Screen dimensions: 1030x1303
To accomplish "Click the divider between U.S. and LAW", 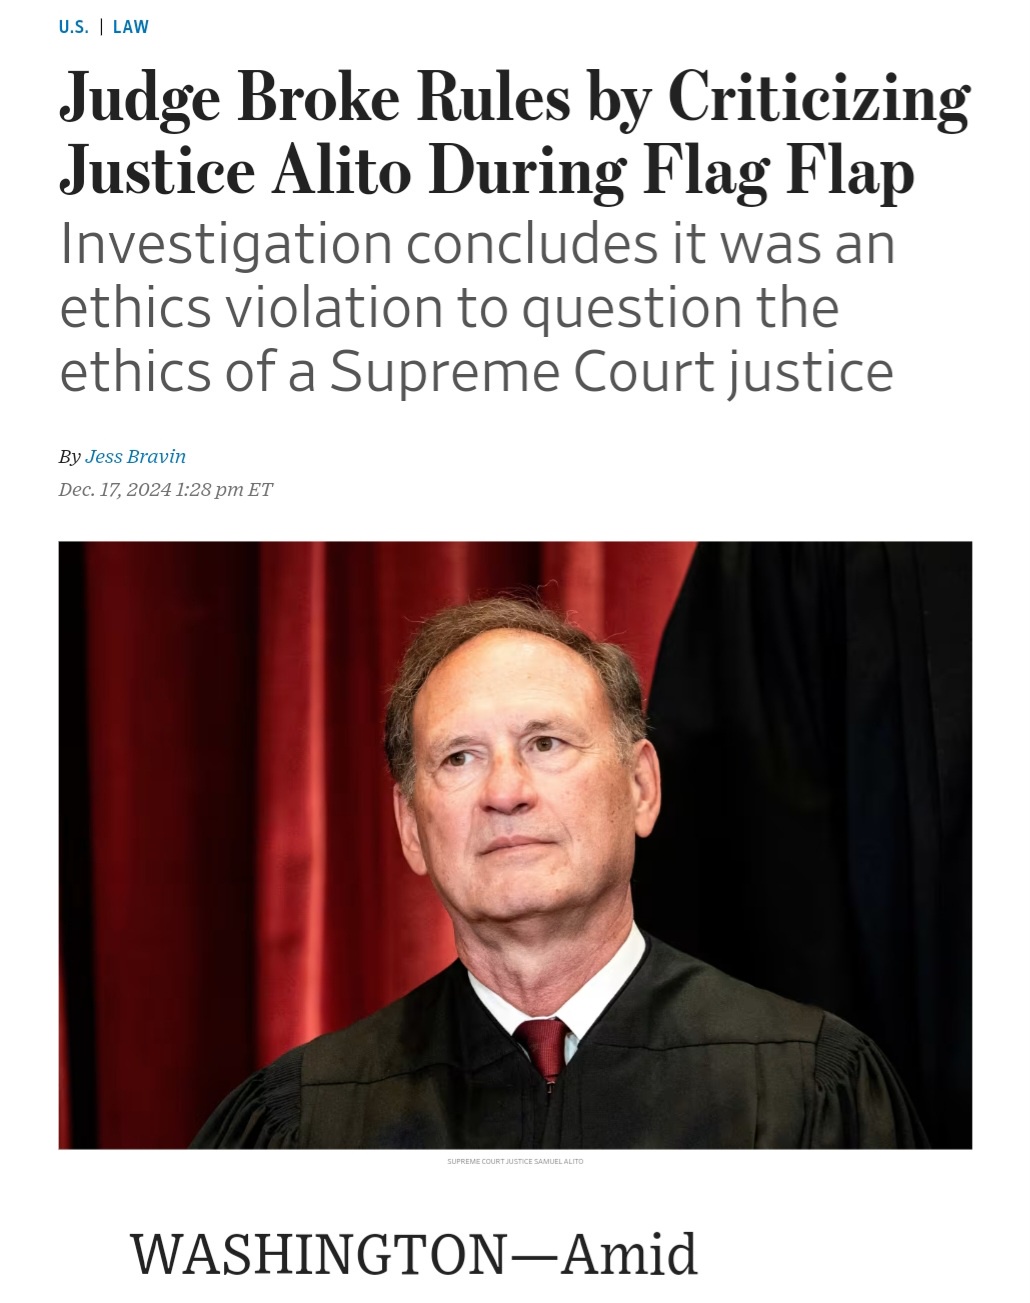I will (x=100, y=27).
